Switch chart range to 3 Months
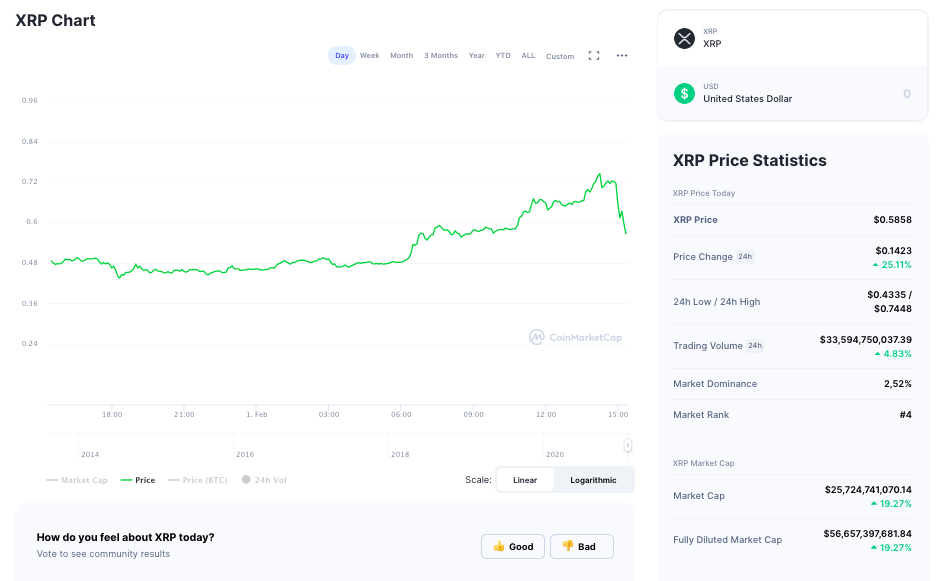This screenshot has width=938, height=581. 441,56
